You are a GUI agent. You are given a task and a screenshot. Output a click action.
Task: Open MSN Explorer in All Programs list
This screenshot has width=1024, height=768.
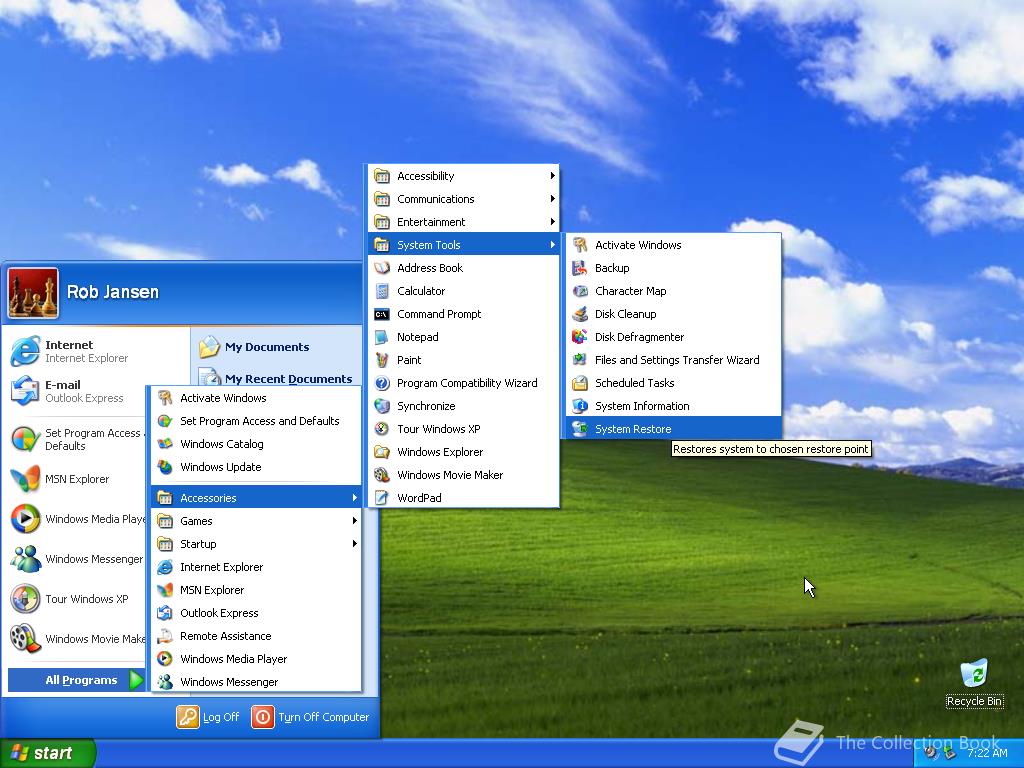click(256, 590)
